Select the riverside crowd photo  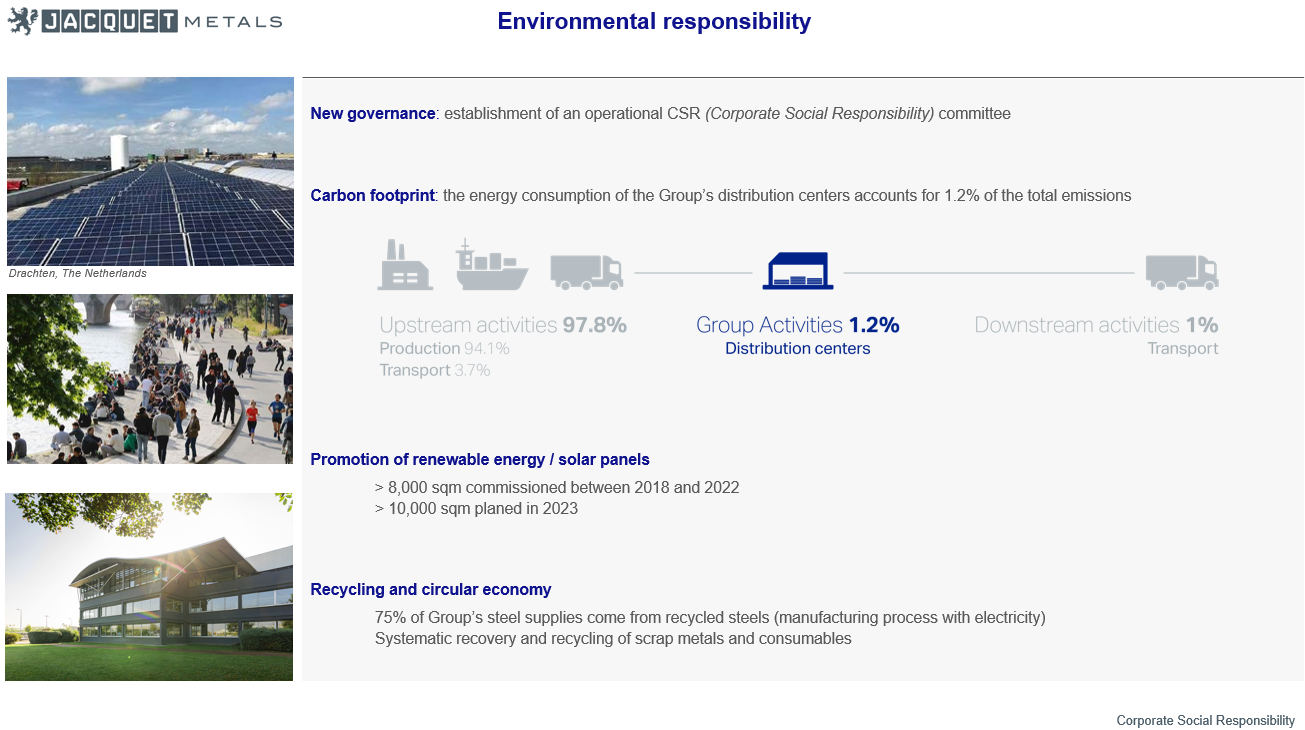click(x=150, y=379)
